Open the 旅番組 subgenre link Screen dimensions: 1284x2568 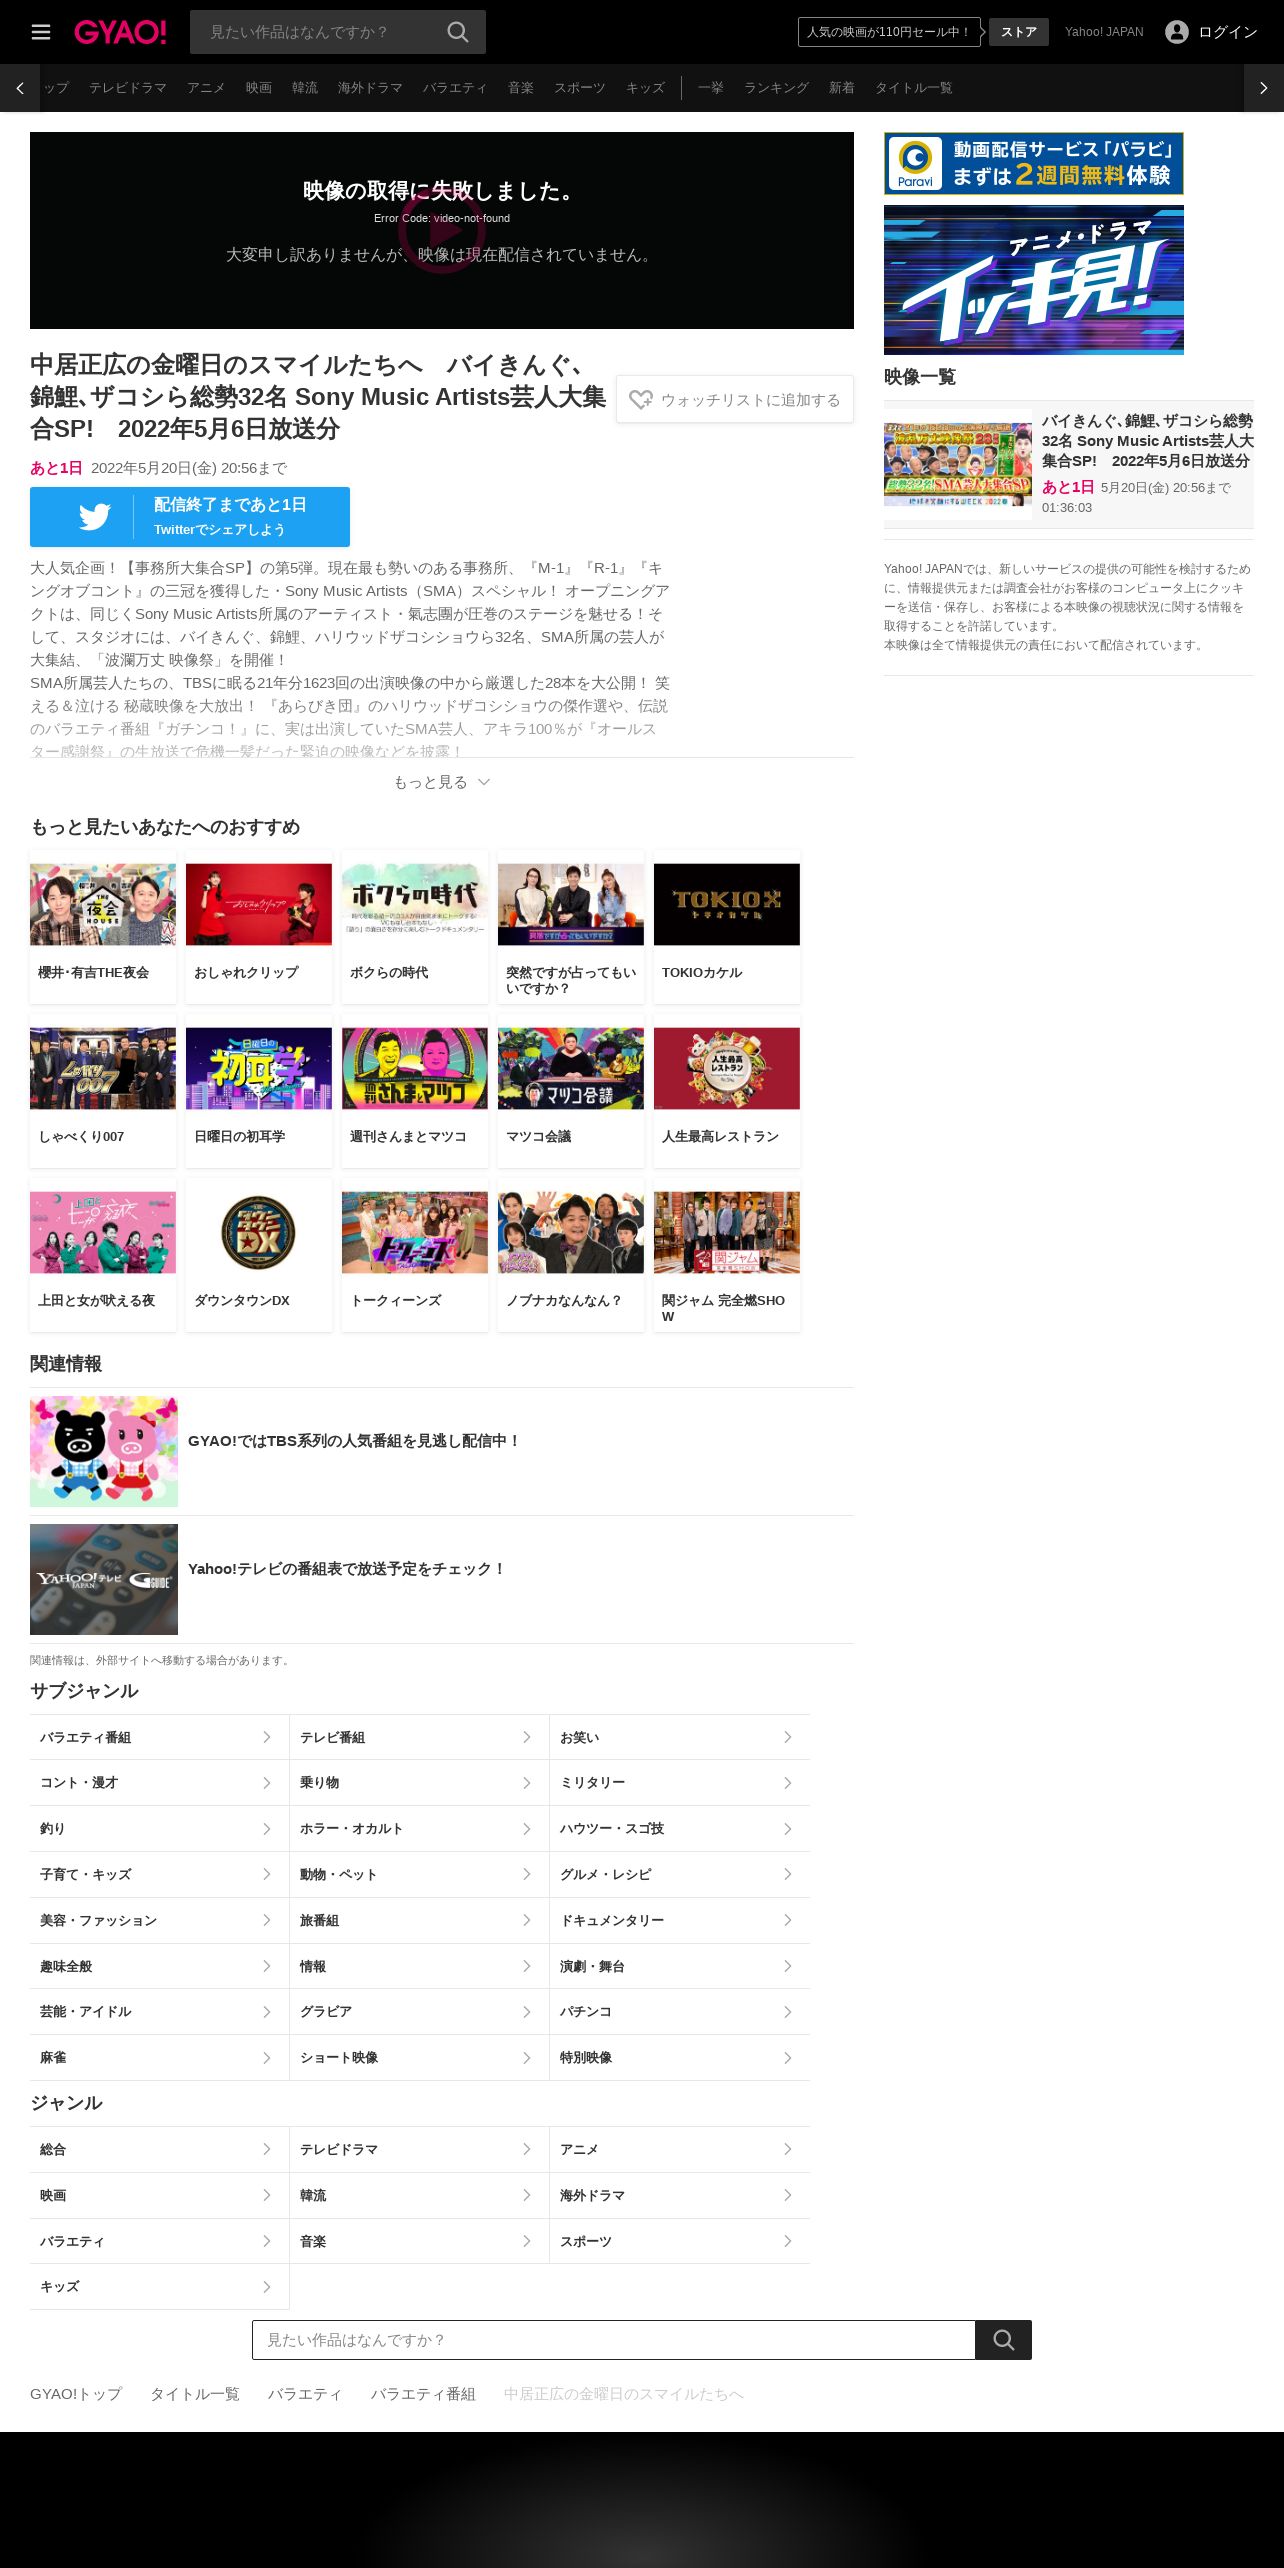(419, 1920)
